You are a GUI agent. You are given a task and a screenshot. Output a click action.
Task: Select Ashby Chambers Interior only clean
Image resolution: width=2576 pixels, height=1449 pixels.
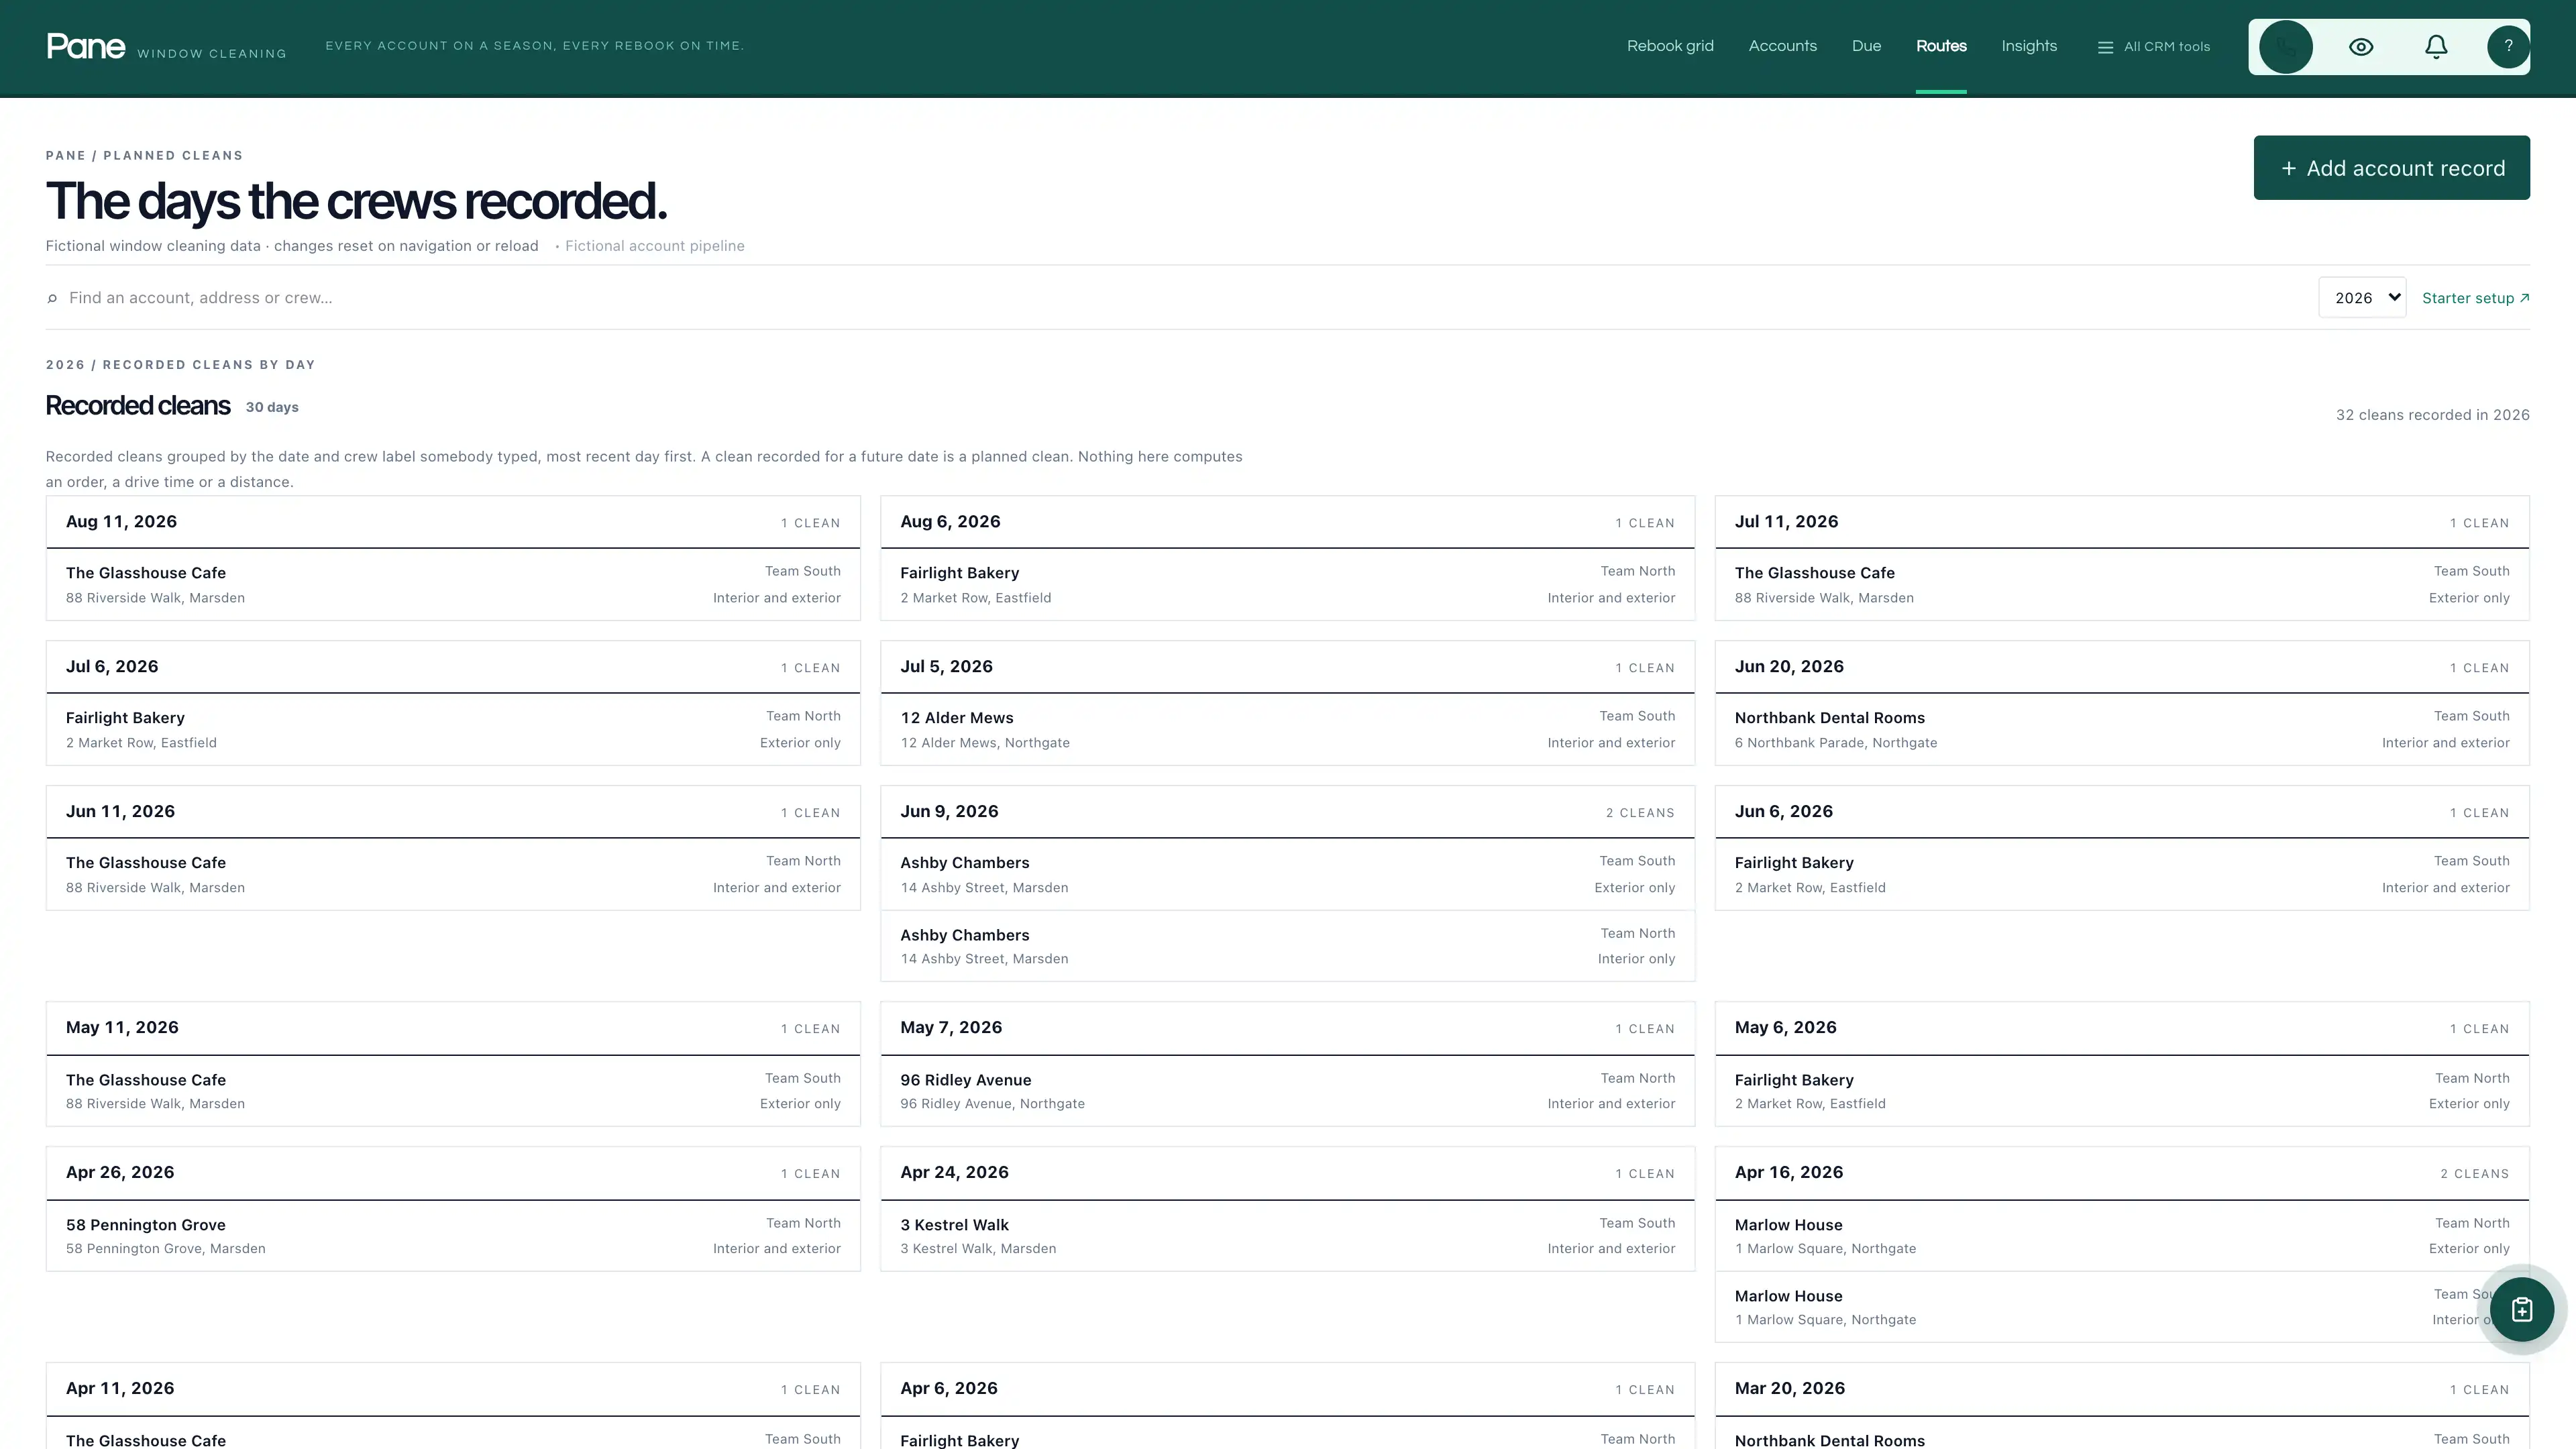[1287, 946]
